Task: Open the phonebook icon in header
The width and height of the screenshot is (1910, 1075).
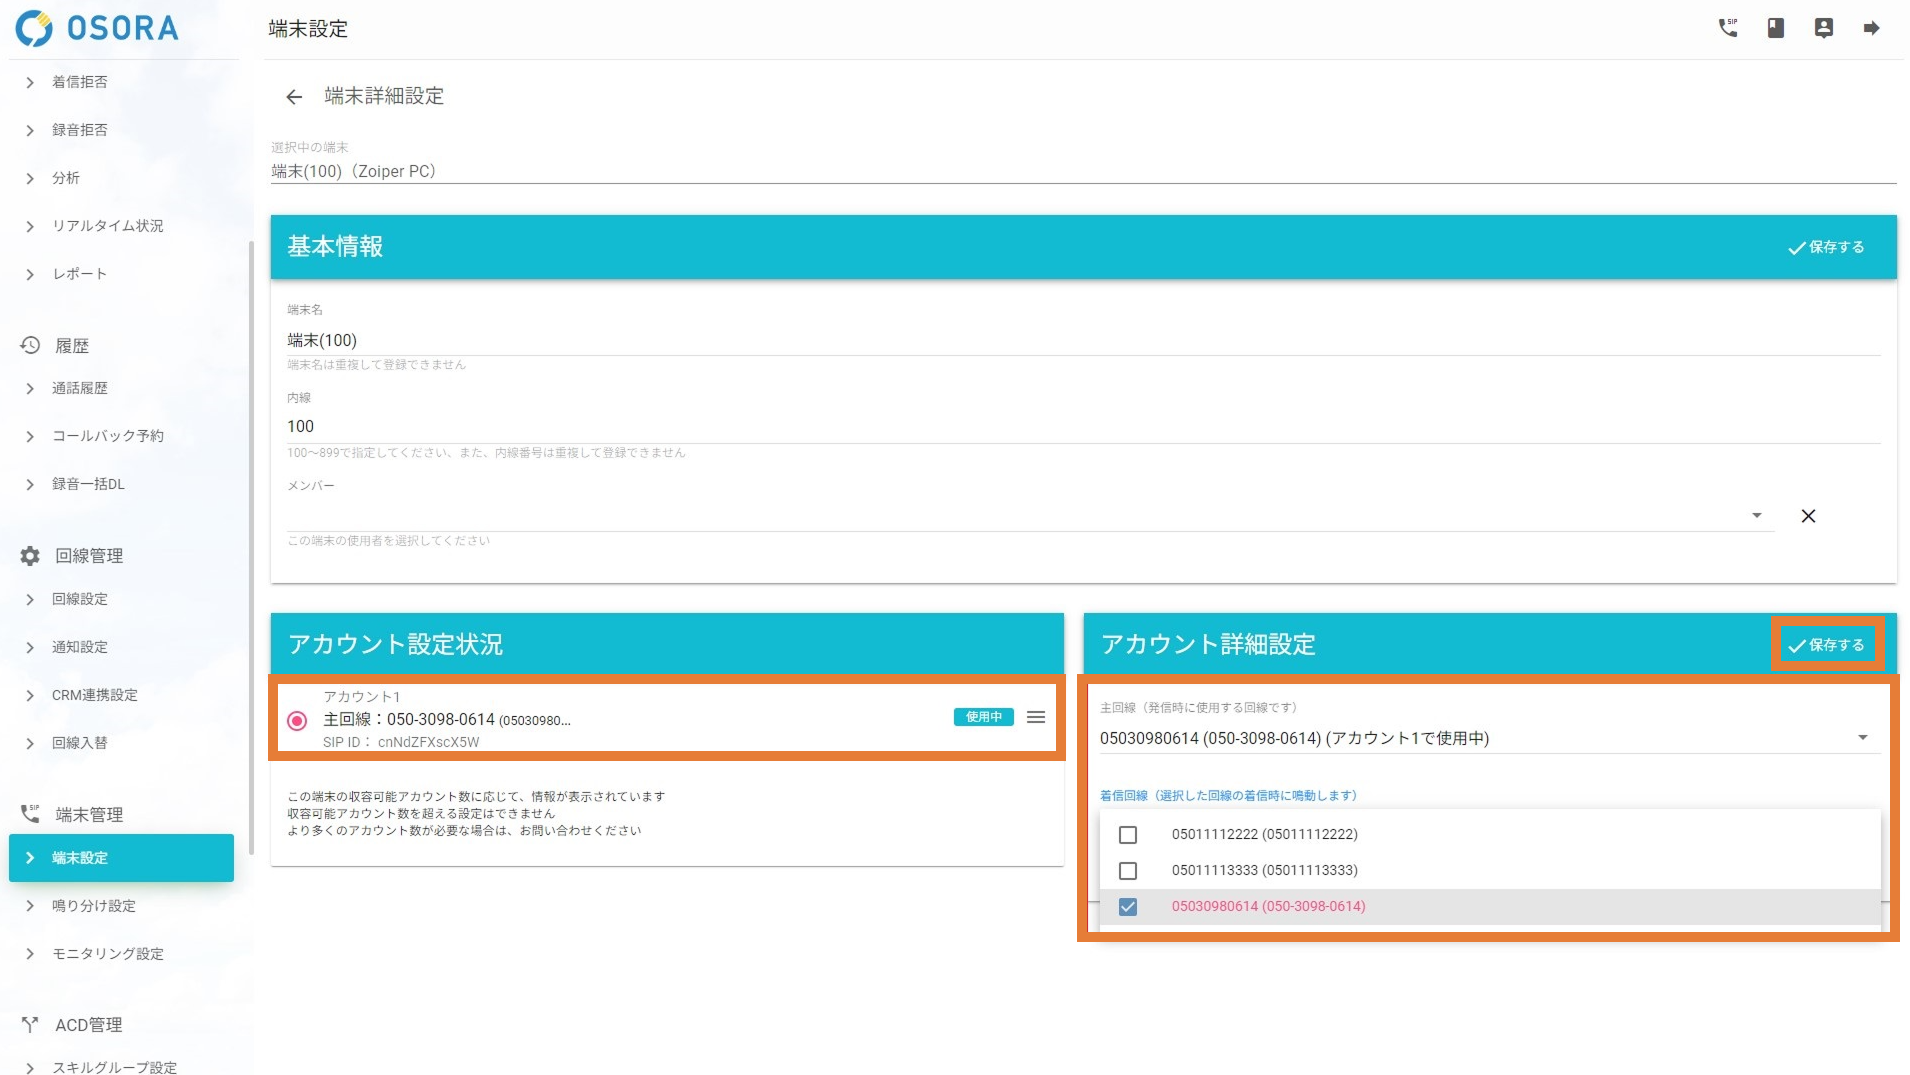Action: point(1776,28)
